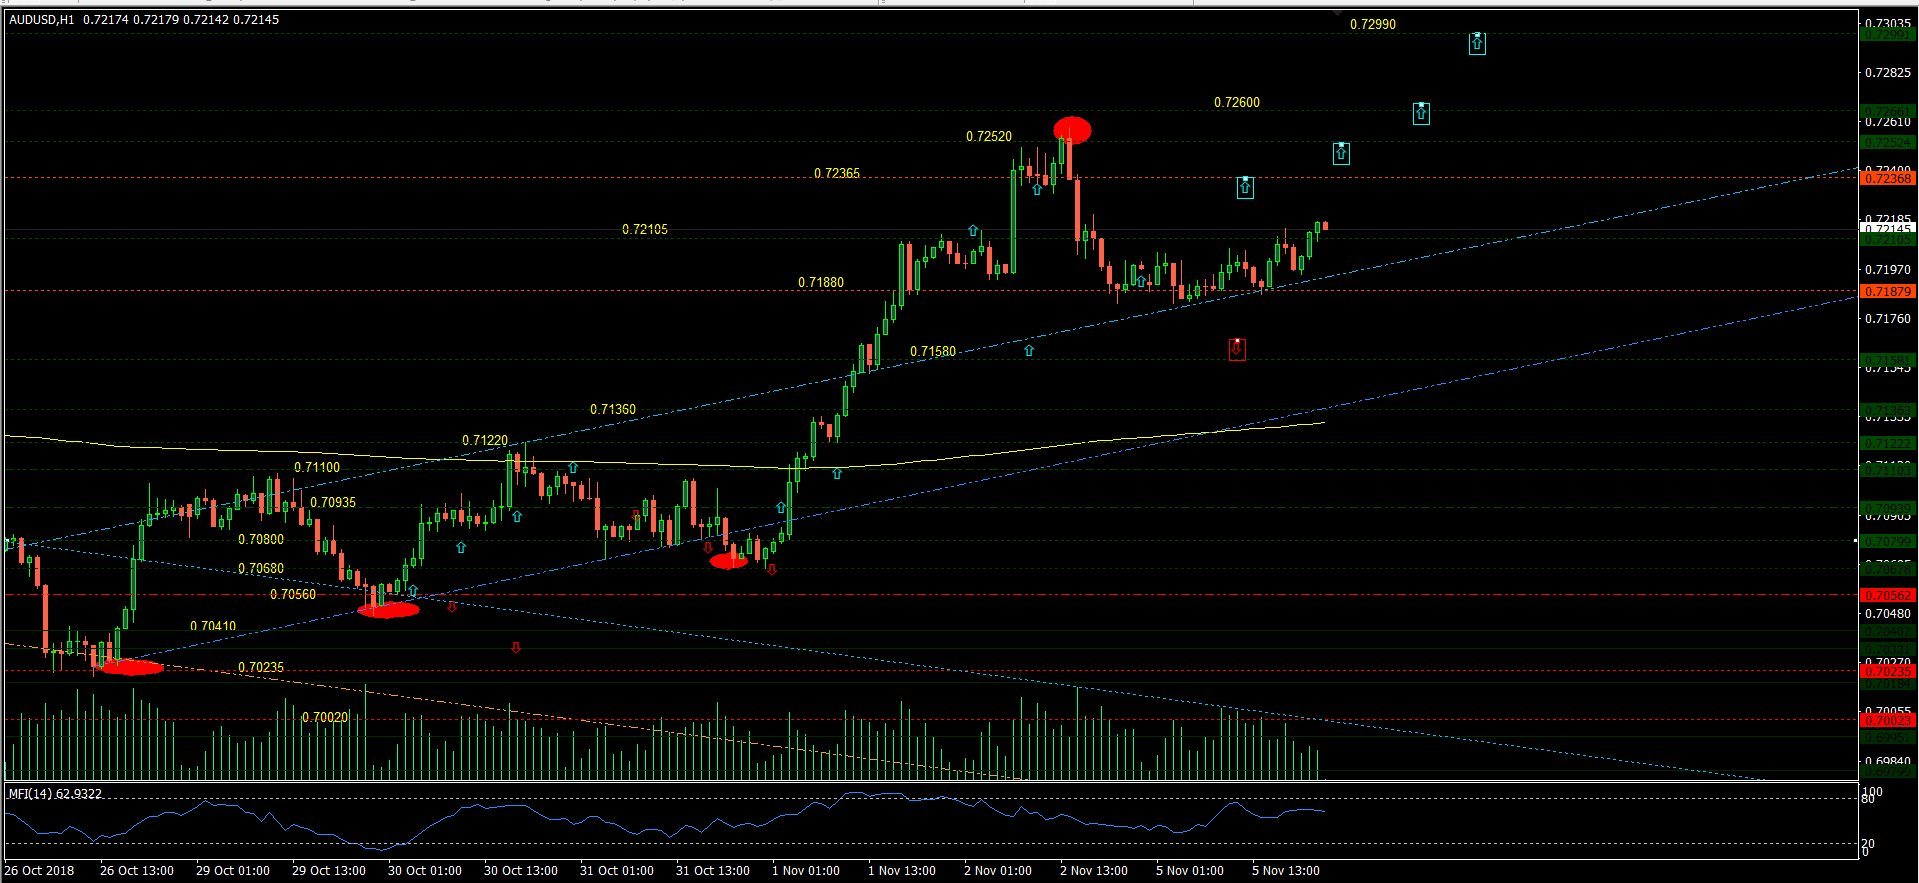
Task: Select the red 0.71879 axis price tag
Action: pos(1887,291)
